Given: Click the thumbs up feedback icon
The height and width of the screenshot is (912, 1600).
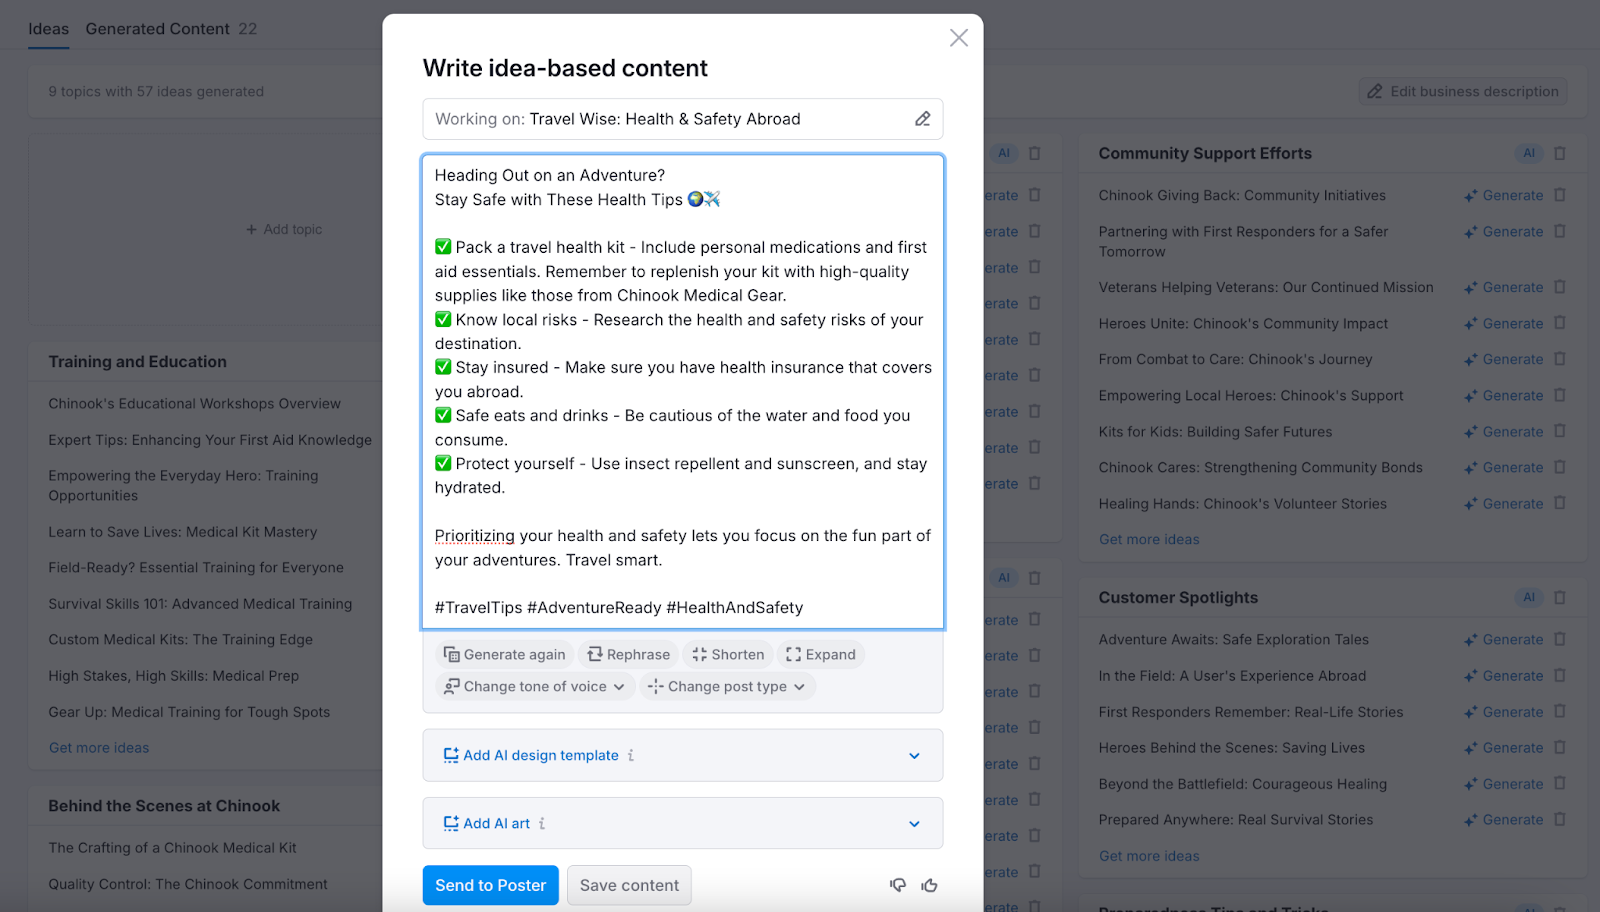Looking at the screenshot, I should pos(930,885).
